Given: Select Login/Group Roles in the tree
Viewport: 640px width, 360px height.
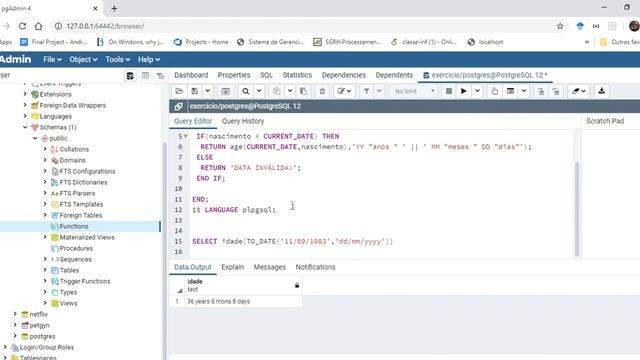Looking at the screenshot, I should (x=47, y=347).
